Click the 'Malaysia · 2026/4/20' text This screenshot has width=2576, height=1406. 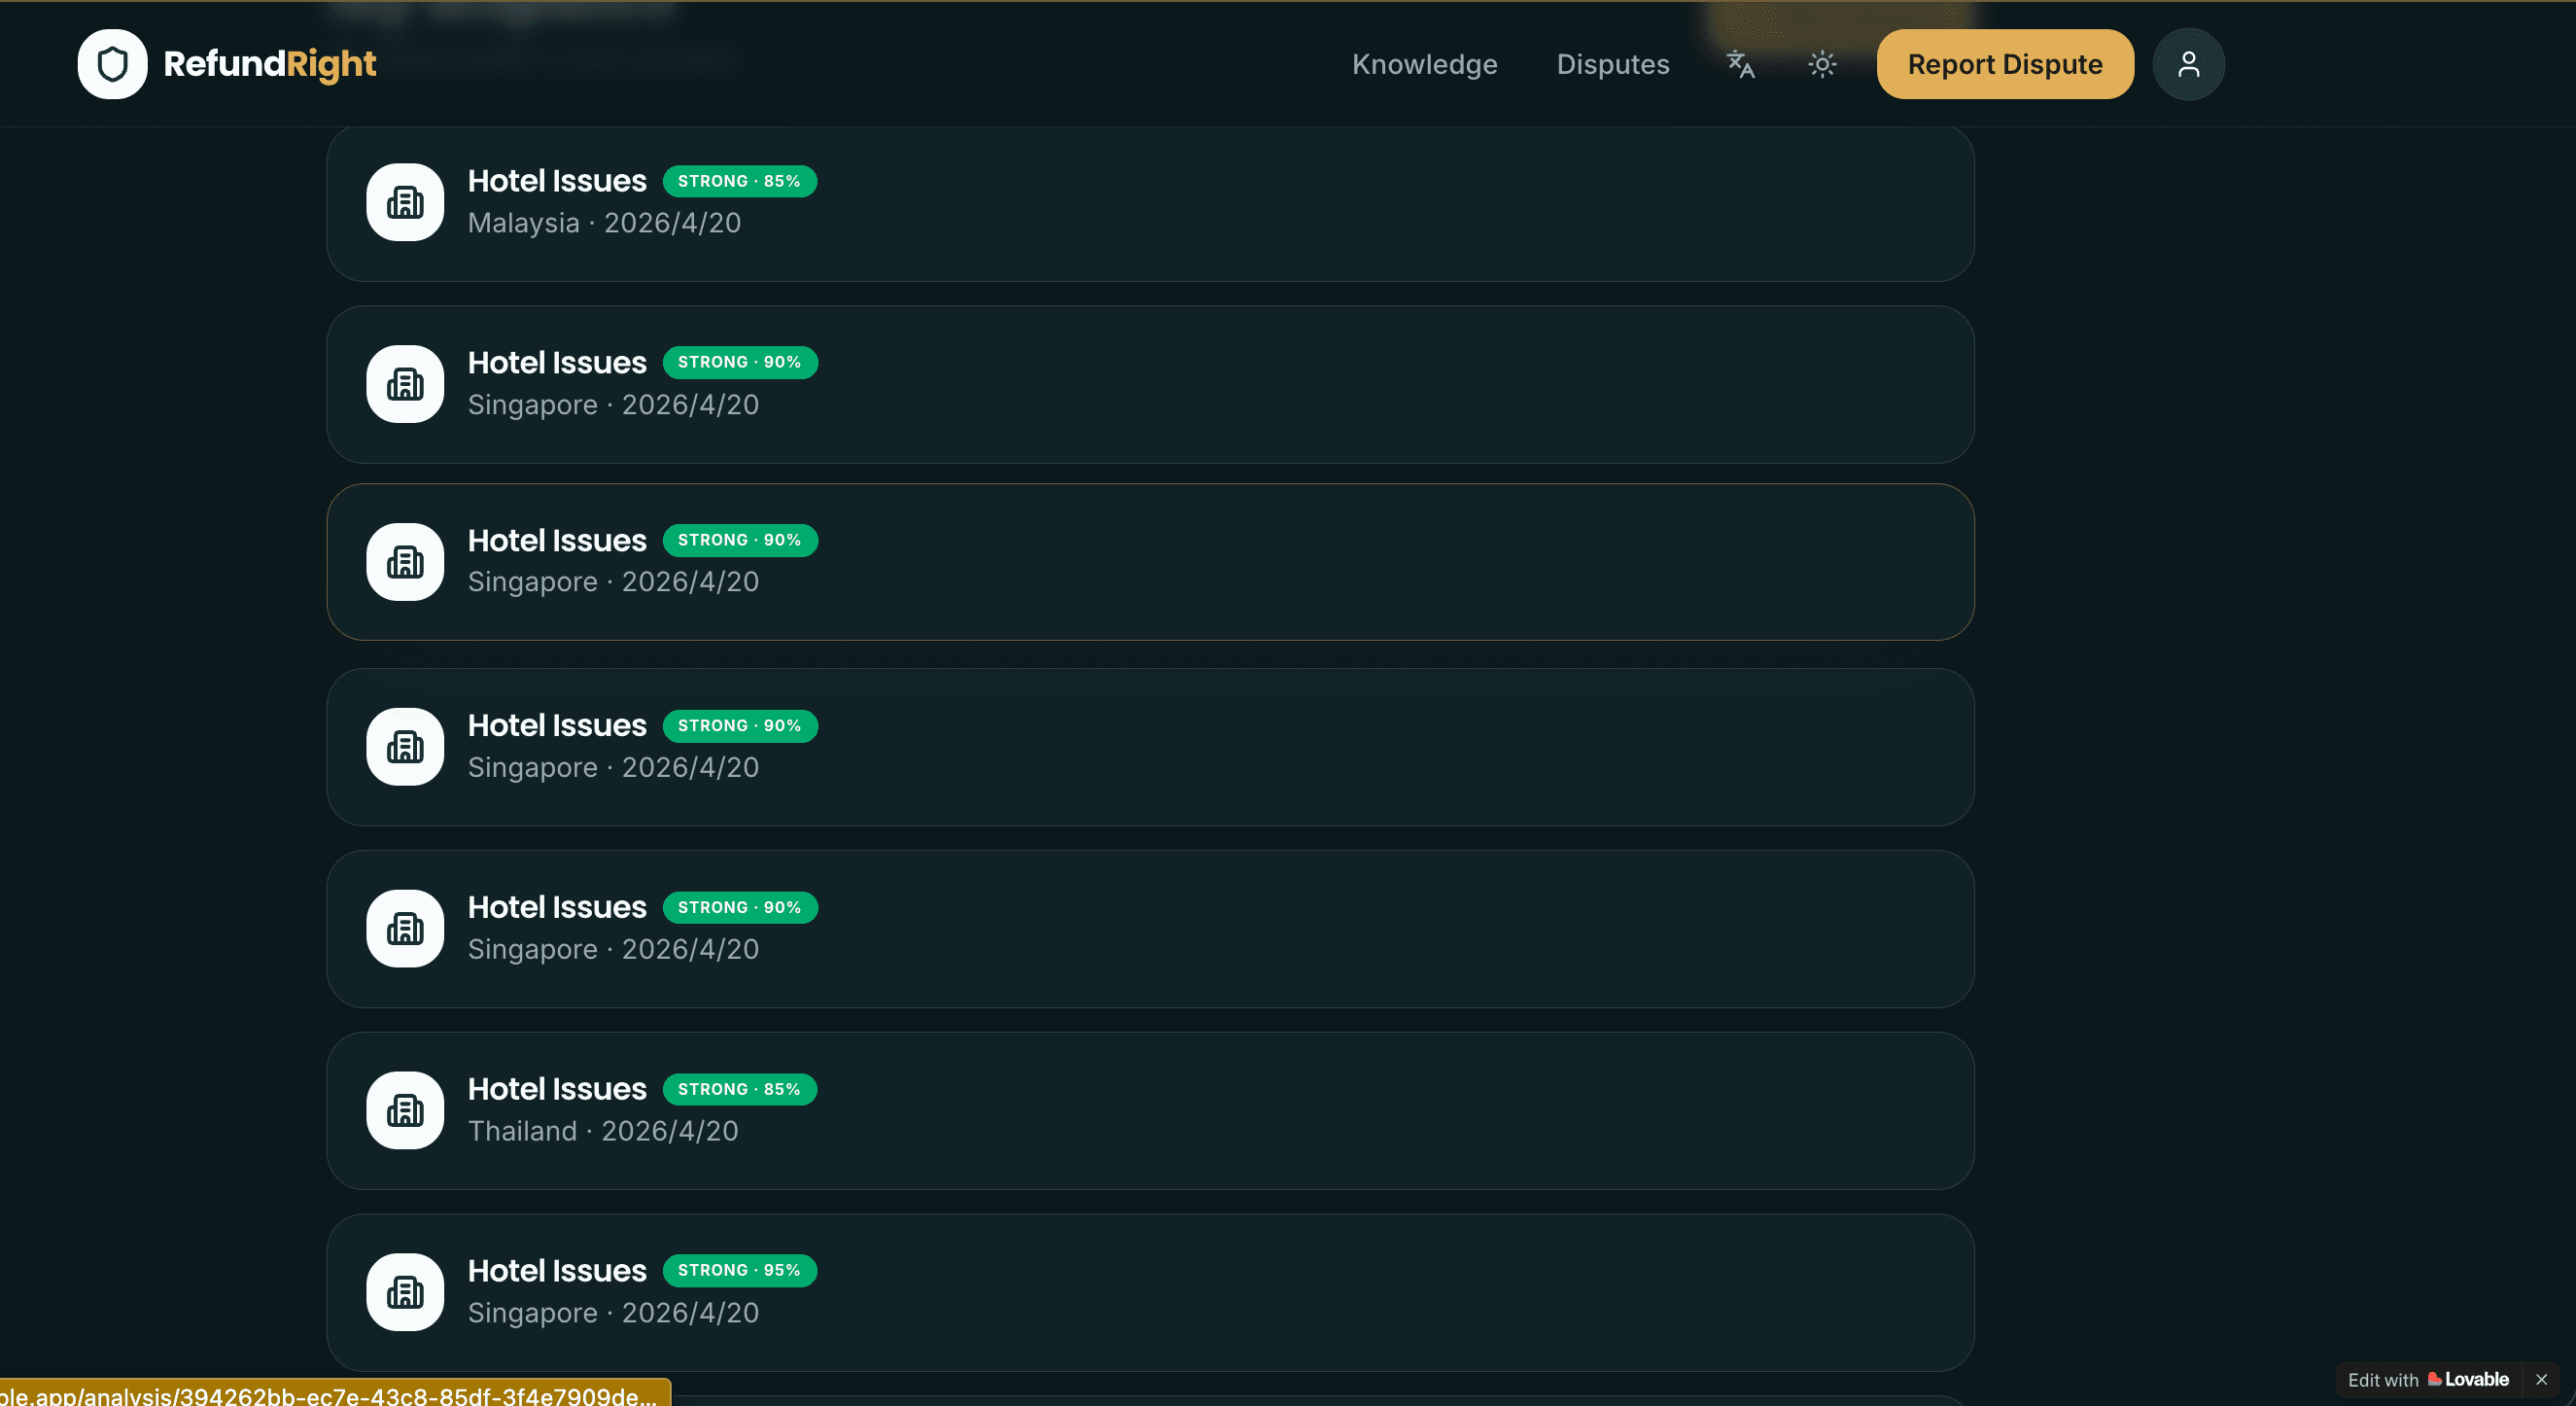pos(604,223)
